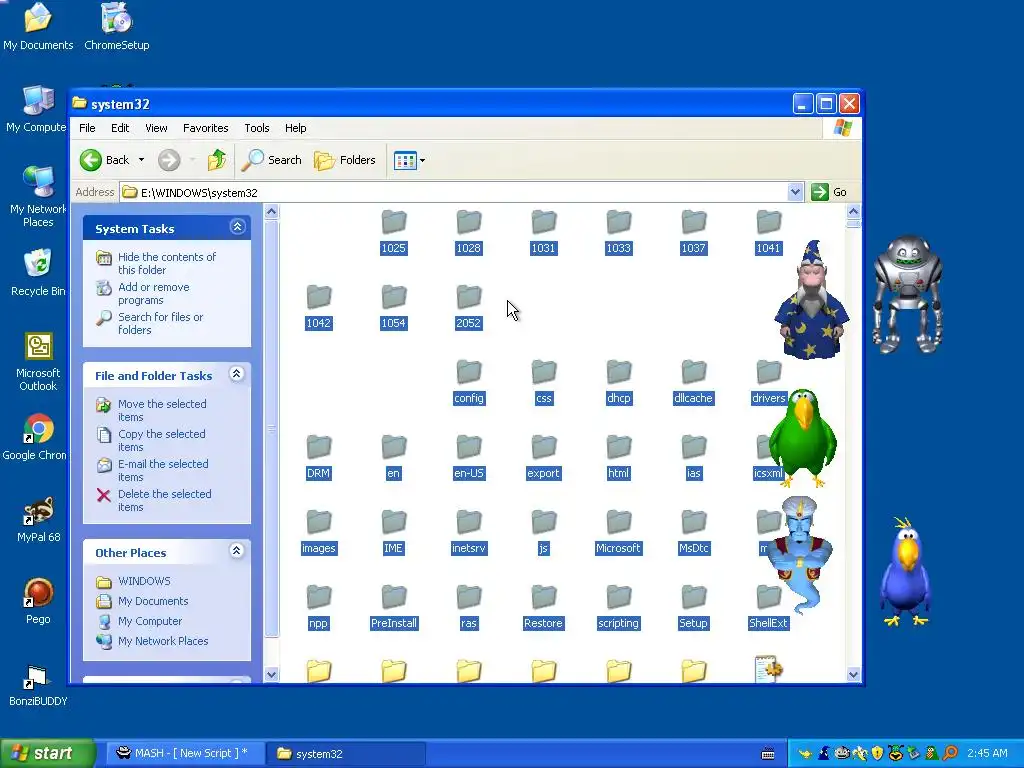
Task: Open the Edit menu
Action: [x=120, y=128]
